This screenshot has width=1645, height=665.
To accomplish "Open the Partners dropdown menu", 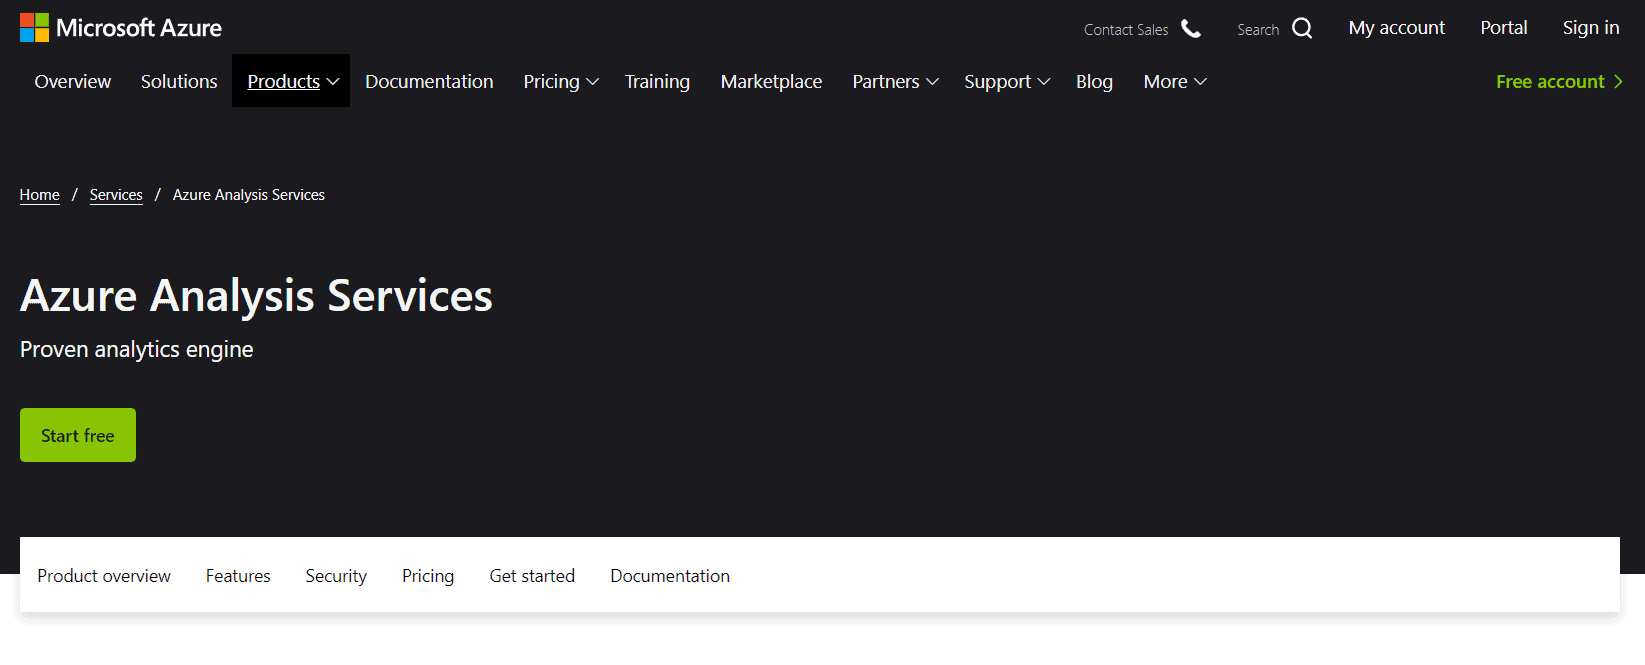I will [x=895, y=82].
